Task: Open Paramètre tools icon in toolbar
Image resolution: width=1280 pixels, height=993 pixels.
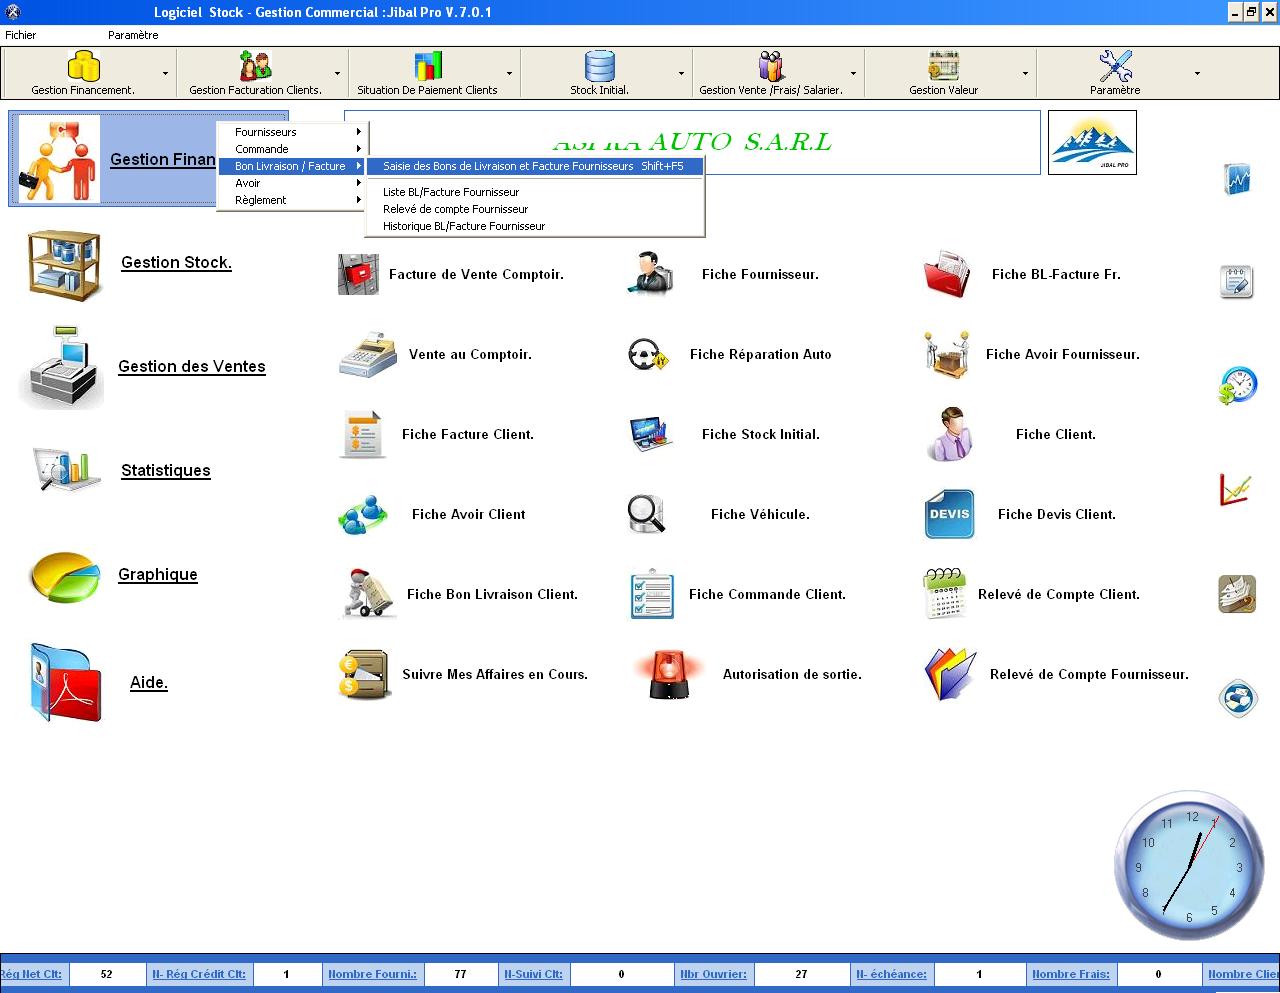Action: coord(1115,66)
